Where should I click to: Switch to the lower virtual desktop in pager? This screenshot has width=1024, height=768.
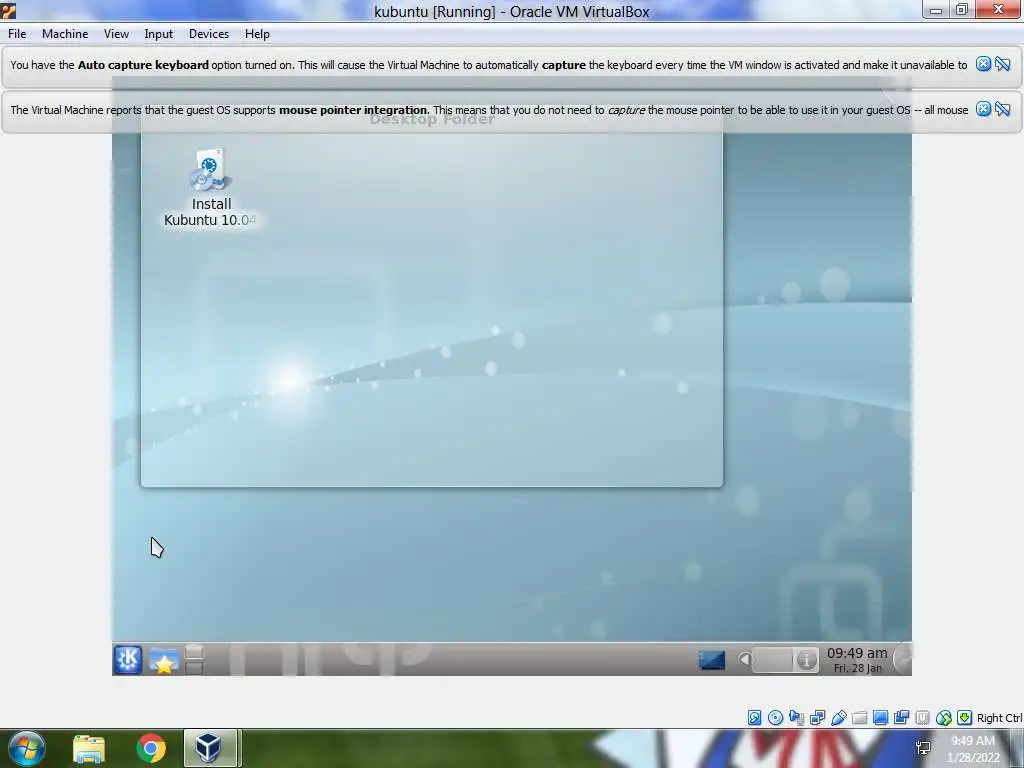pyautogui.click(x=195, y=667)
